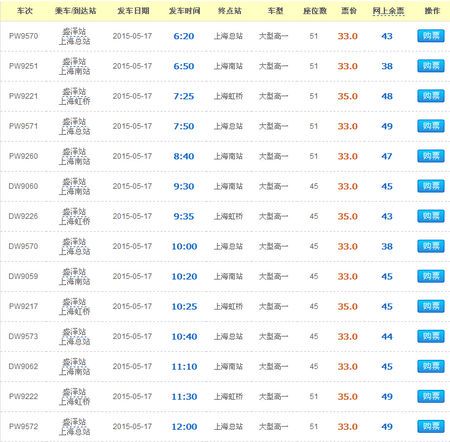Open the 盛泽站 上海总站 station link in PW9572 row
Viewport: 450px width, 442px height.
tap(75, 426)
